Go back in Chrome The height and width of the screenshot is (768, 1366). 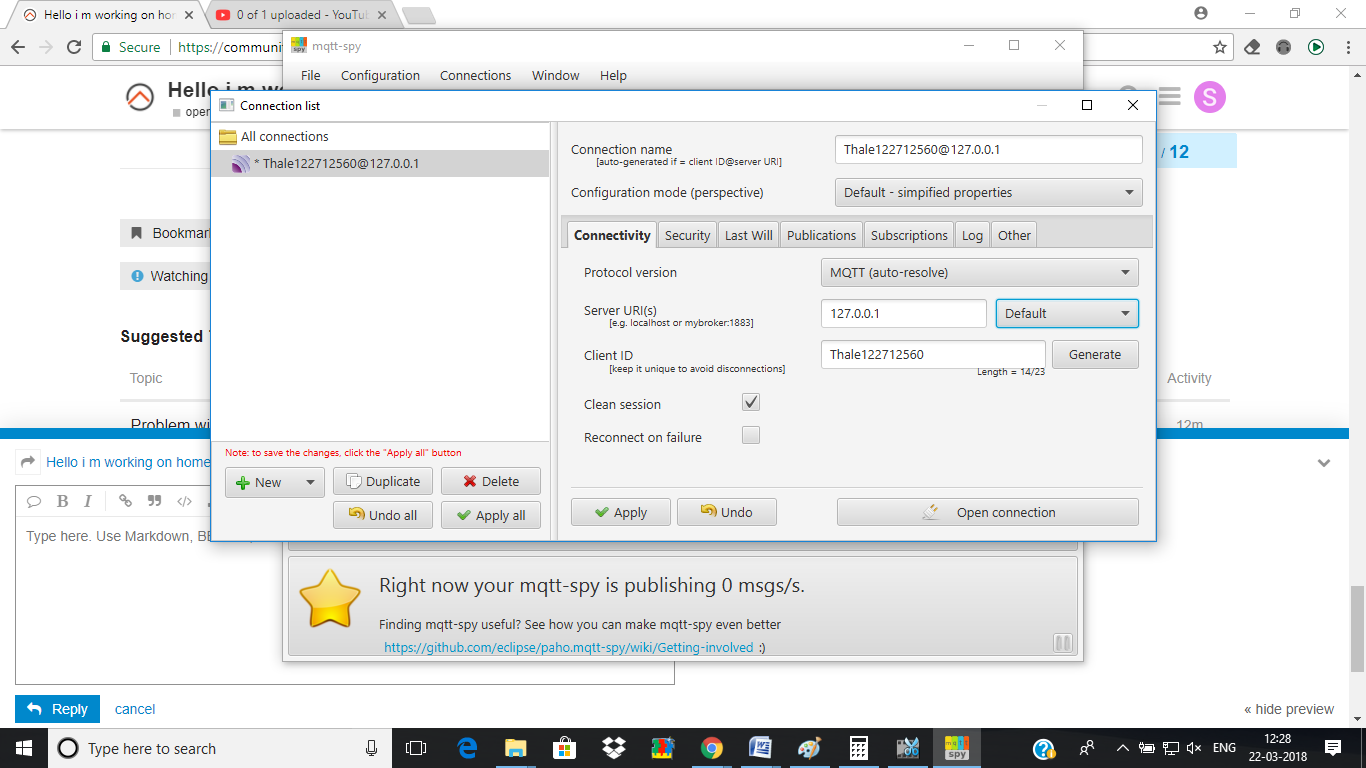[17, 47]
